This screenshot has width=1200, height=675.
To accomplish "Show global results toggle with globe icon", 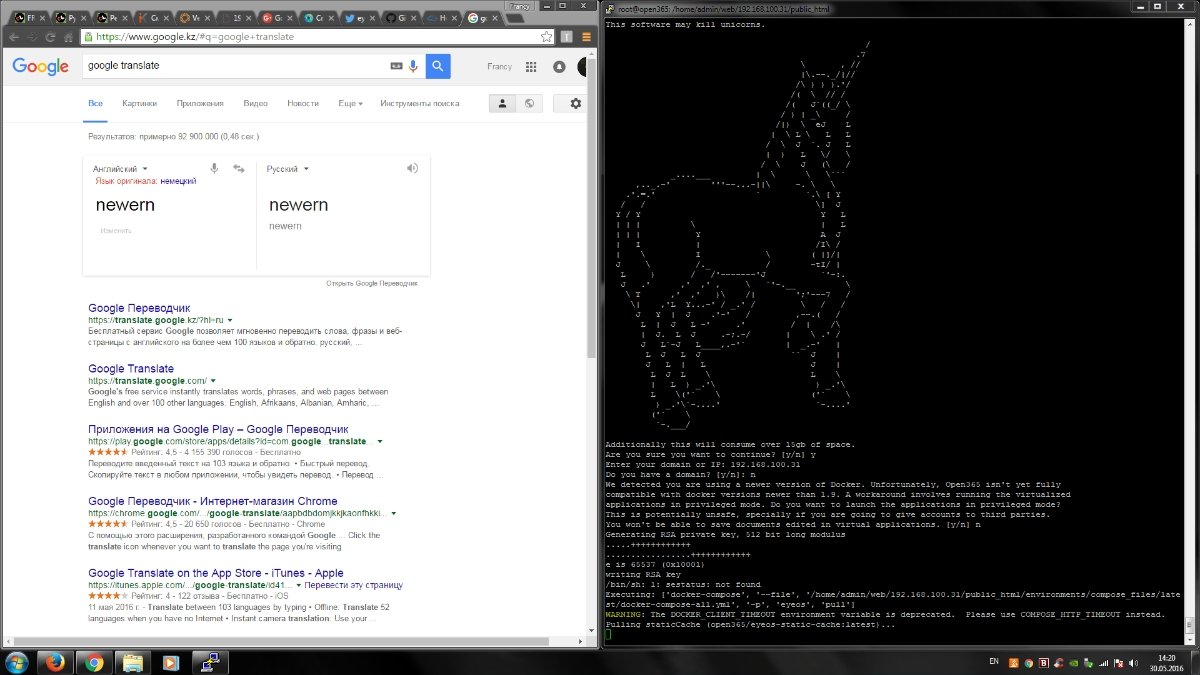I will pyautogui.click(x=529, y=103).
